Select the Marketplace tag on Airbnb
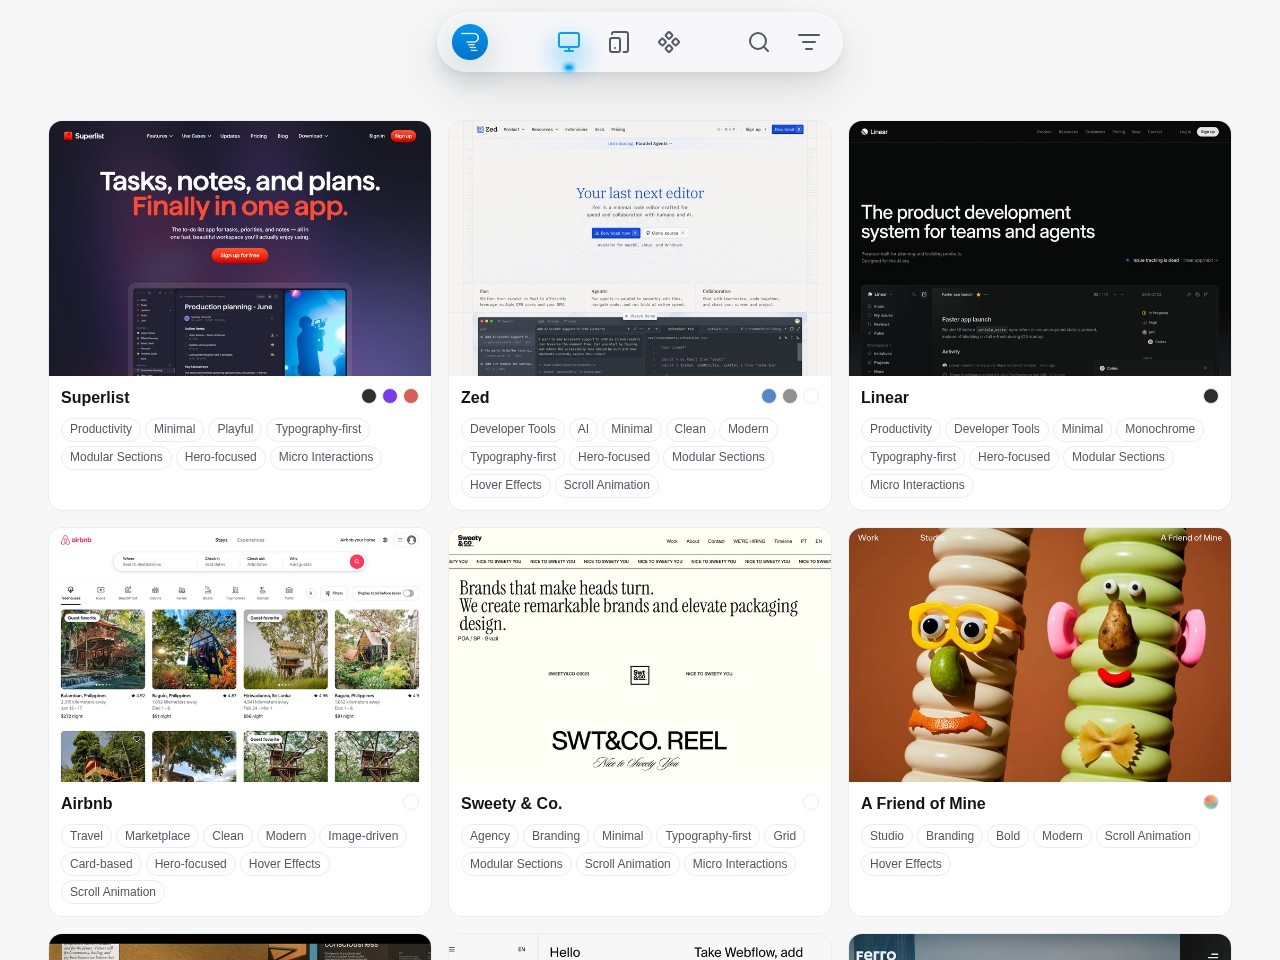This screenshot has height=960, width=1280. pyautogui.click(x=158, y=836)
